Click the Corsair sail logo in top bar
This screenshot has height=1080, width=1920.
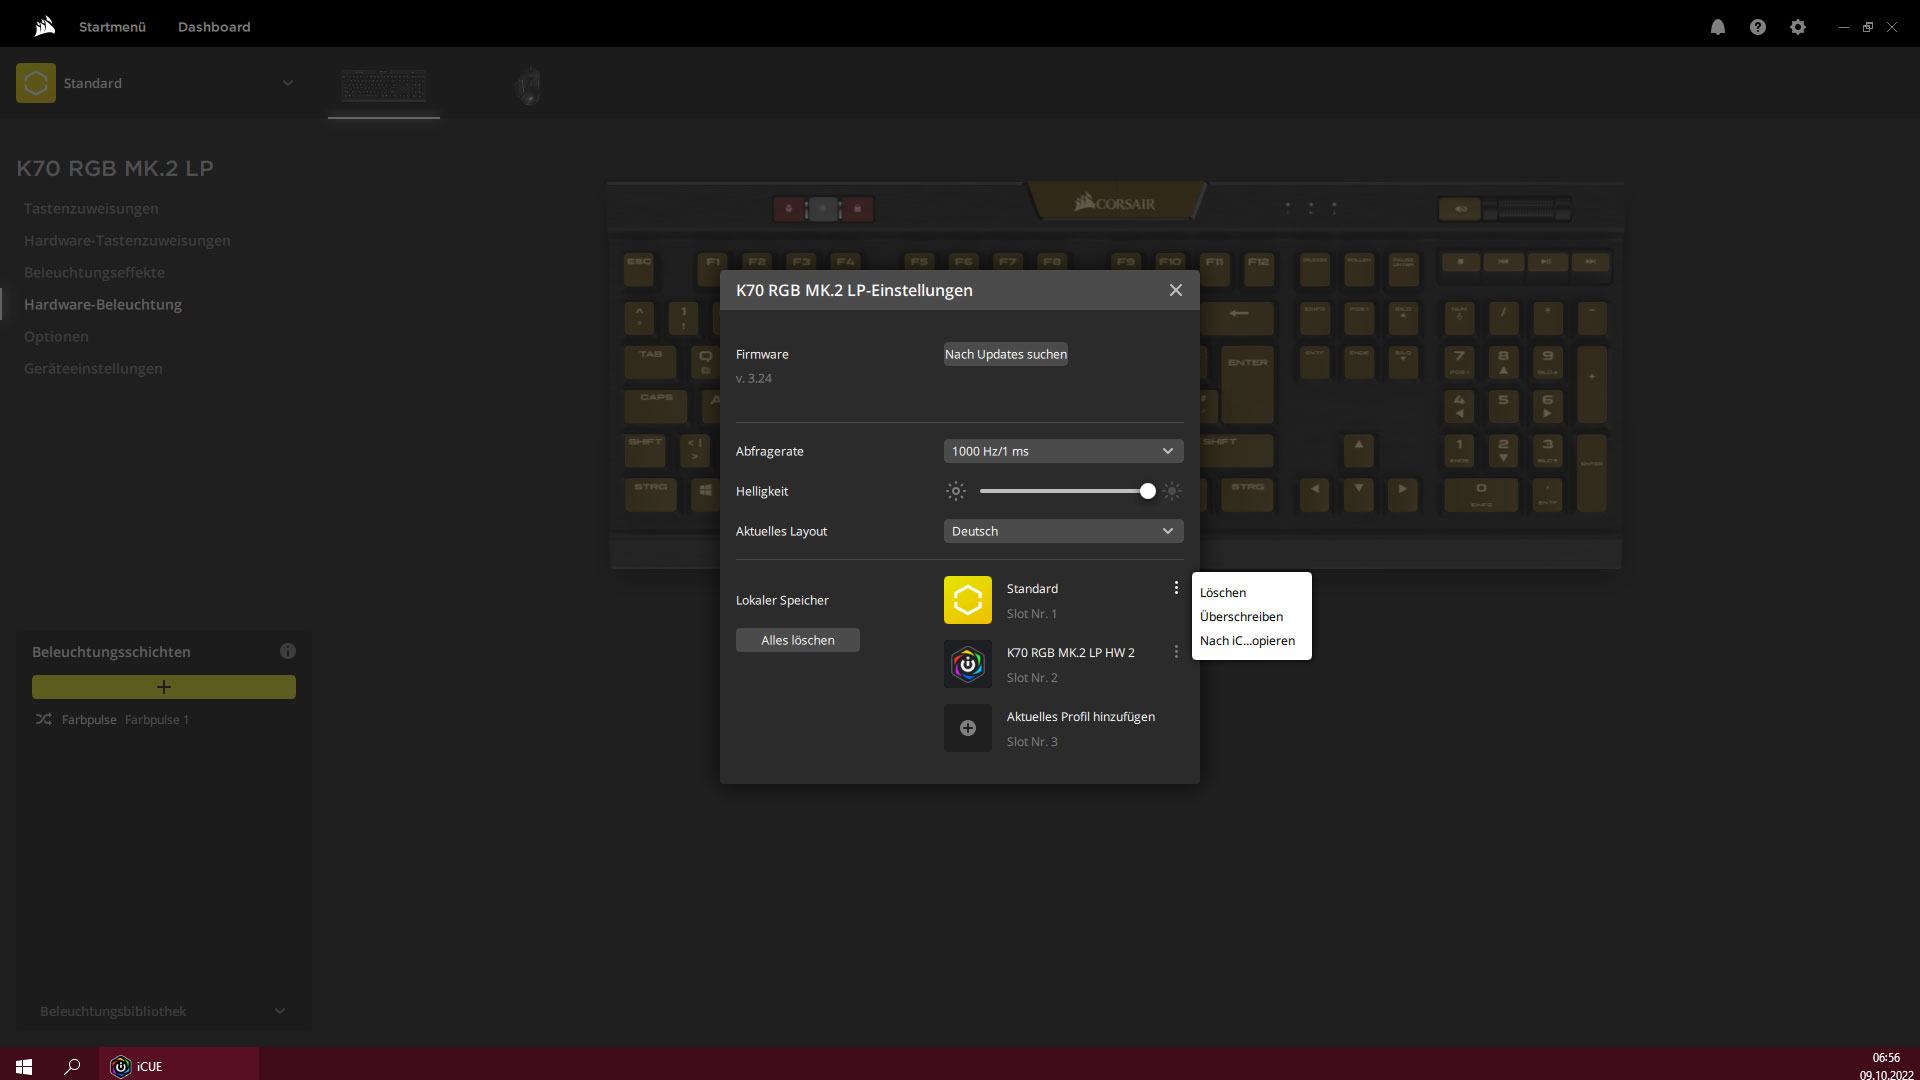click(44, 27)
